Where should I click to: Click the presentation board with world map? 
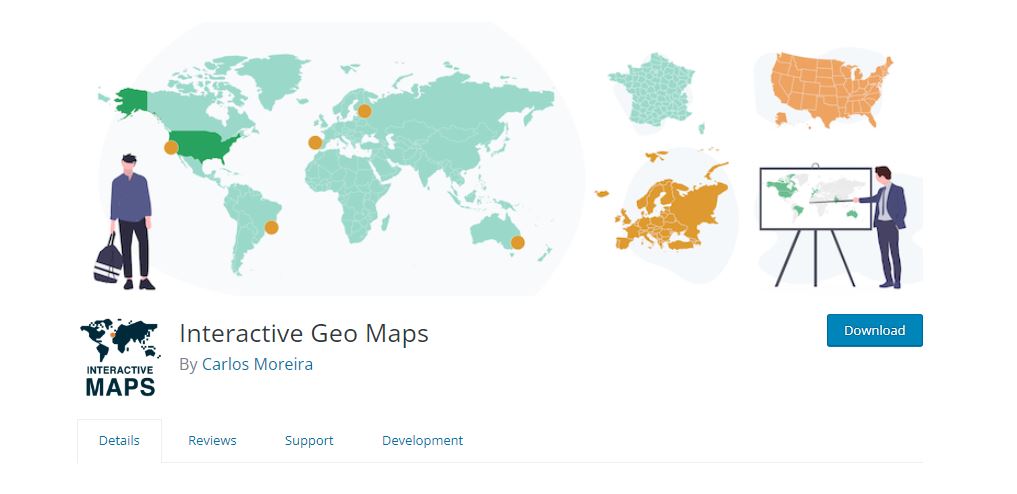[x=815, y=199]
